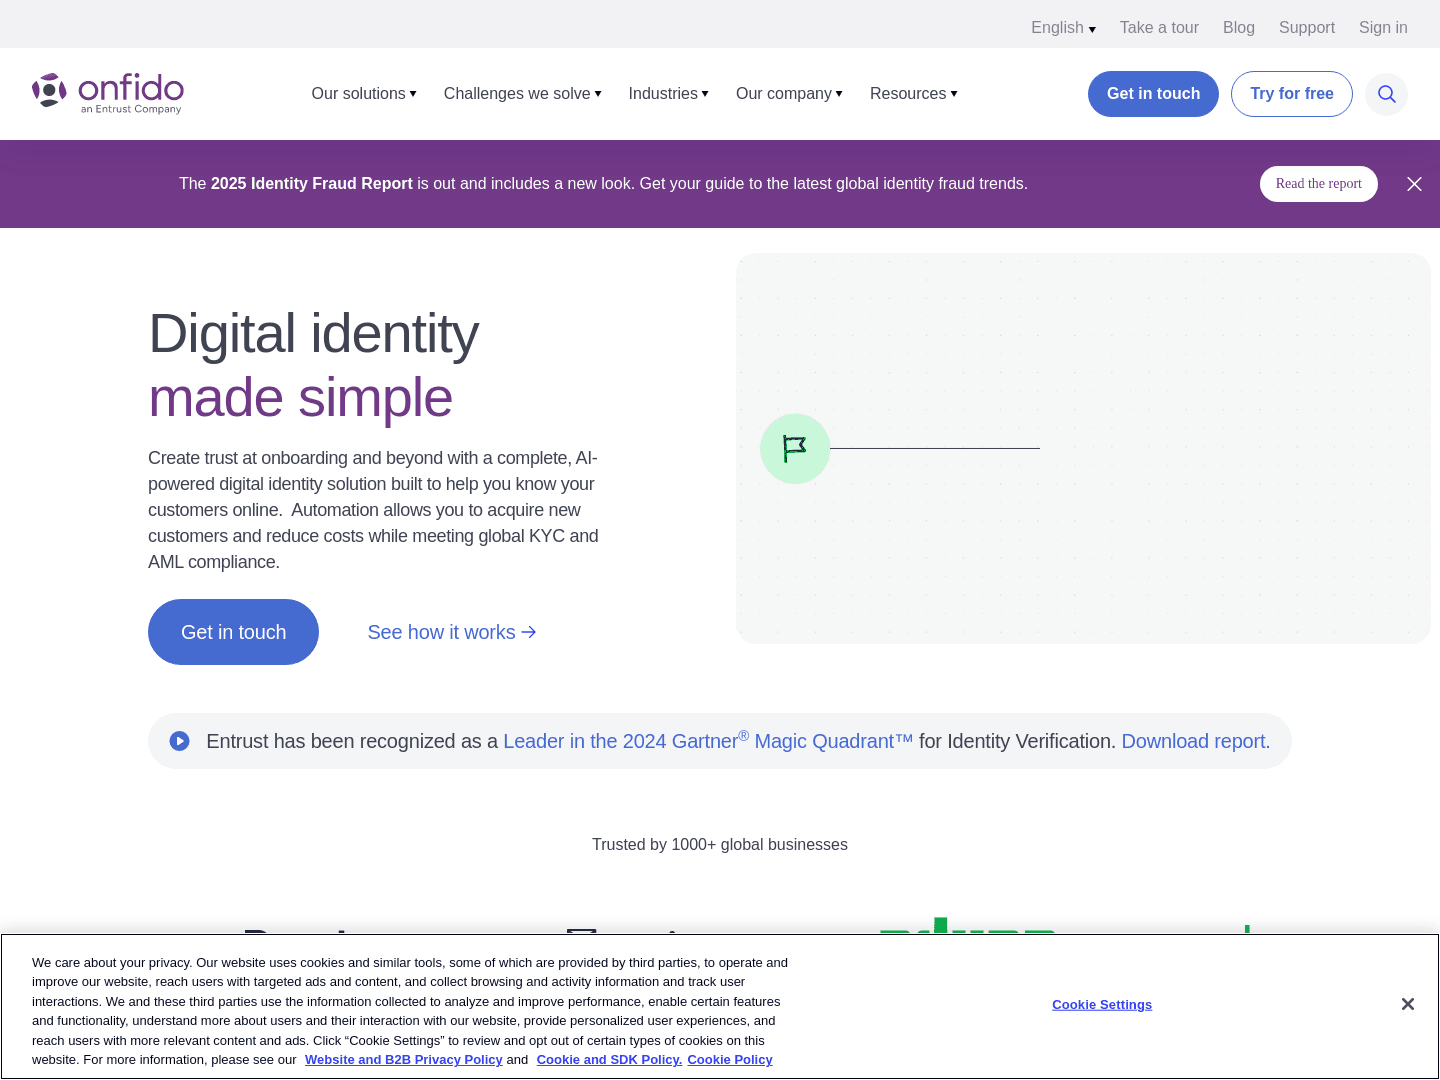Change language via the English selector
This screenshot has height=1080, width=1440.
(1062, 27)
